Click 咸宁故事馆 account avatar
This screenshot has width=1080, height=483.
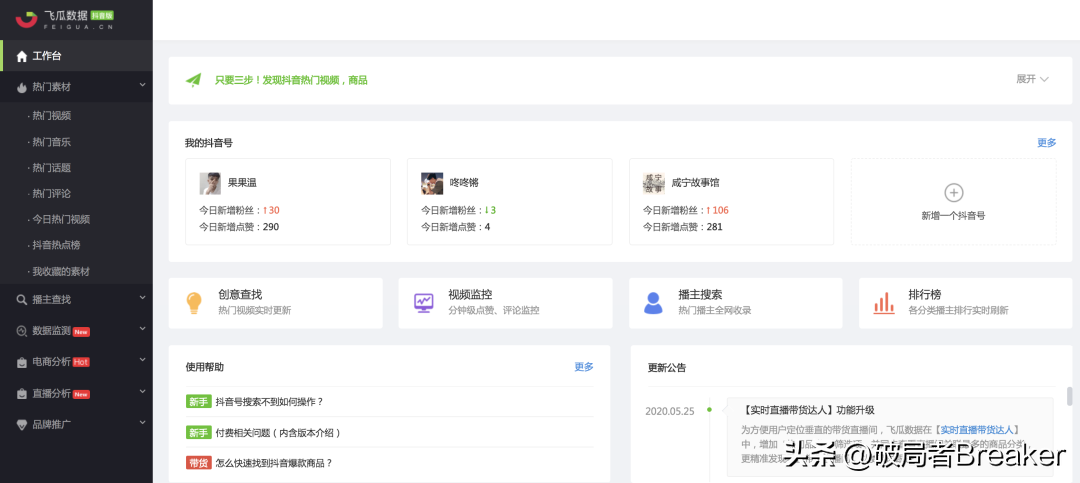[654, 183]
